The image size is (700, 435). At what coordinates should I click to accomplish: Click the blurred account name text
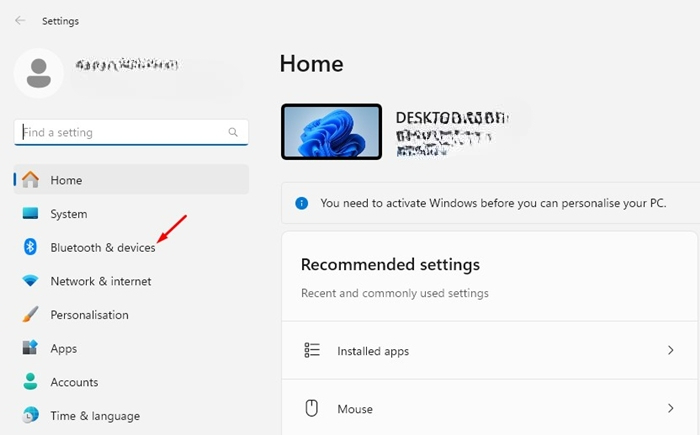127,65
